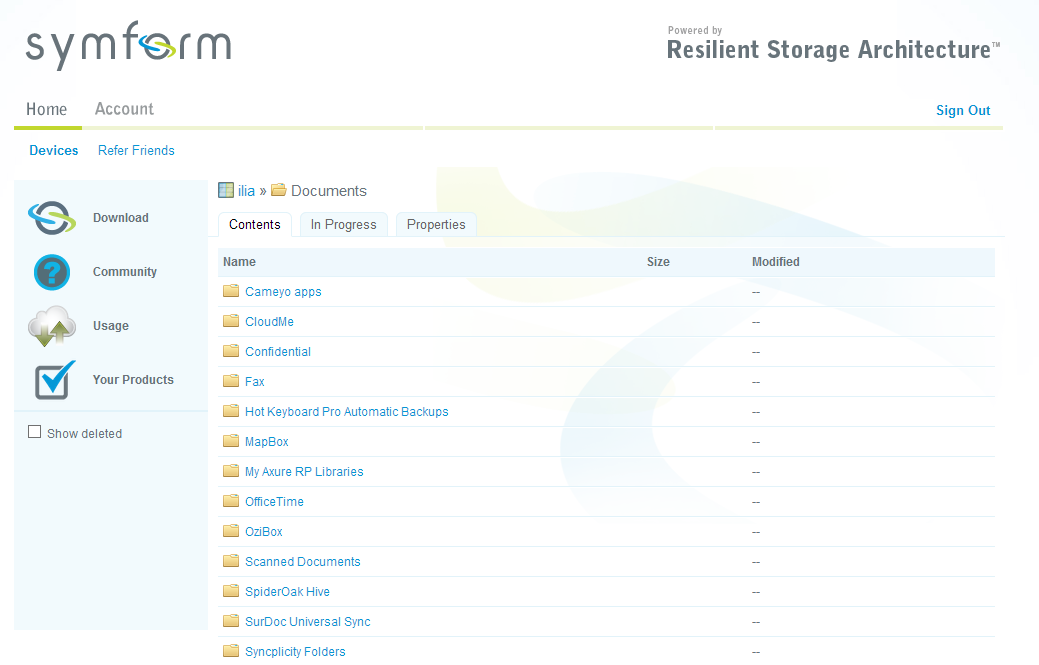Open the Community sidebar link
This screenshot has width=1039, height=665.
125,272
